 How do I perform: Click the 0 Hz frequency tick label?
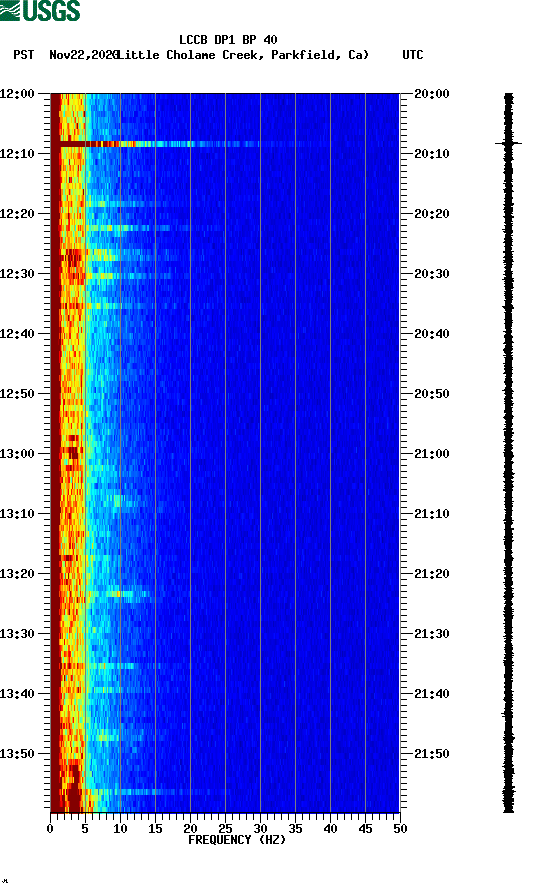[x=50, y=829]
